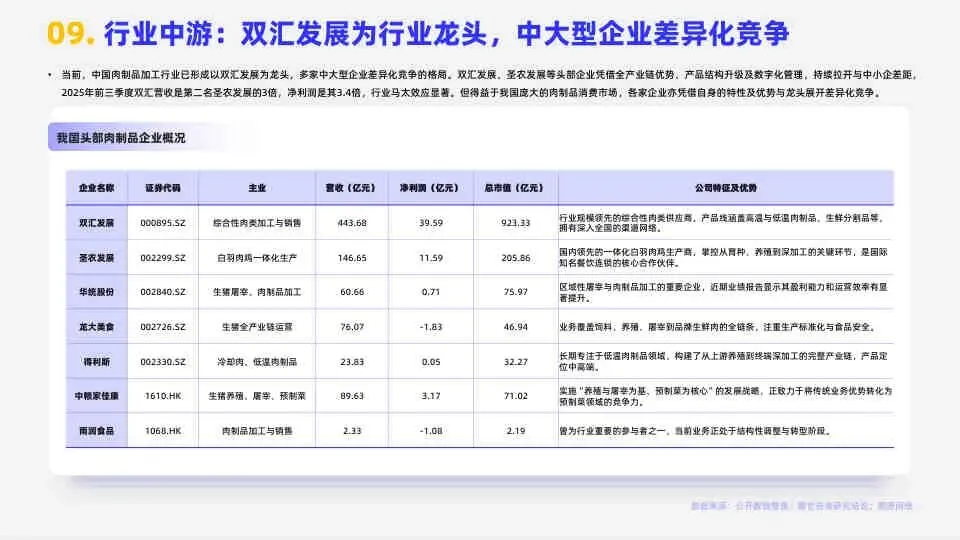Click the column header 主业
Viewport: 960px width, 540px height.
257,188
